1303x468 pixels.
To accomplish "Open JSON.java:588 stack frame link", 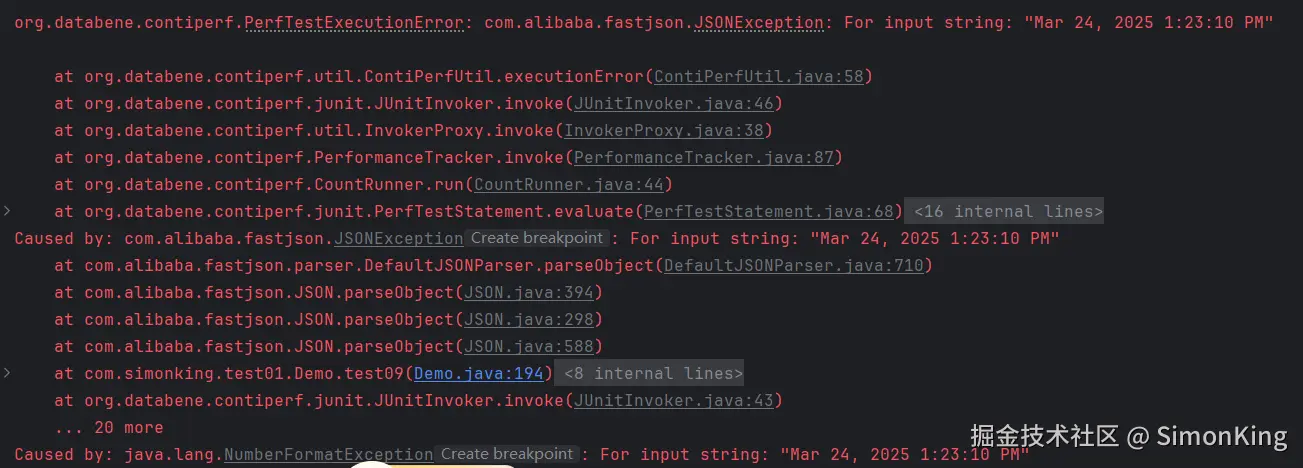I will coord(529,346).
